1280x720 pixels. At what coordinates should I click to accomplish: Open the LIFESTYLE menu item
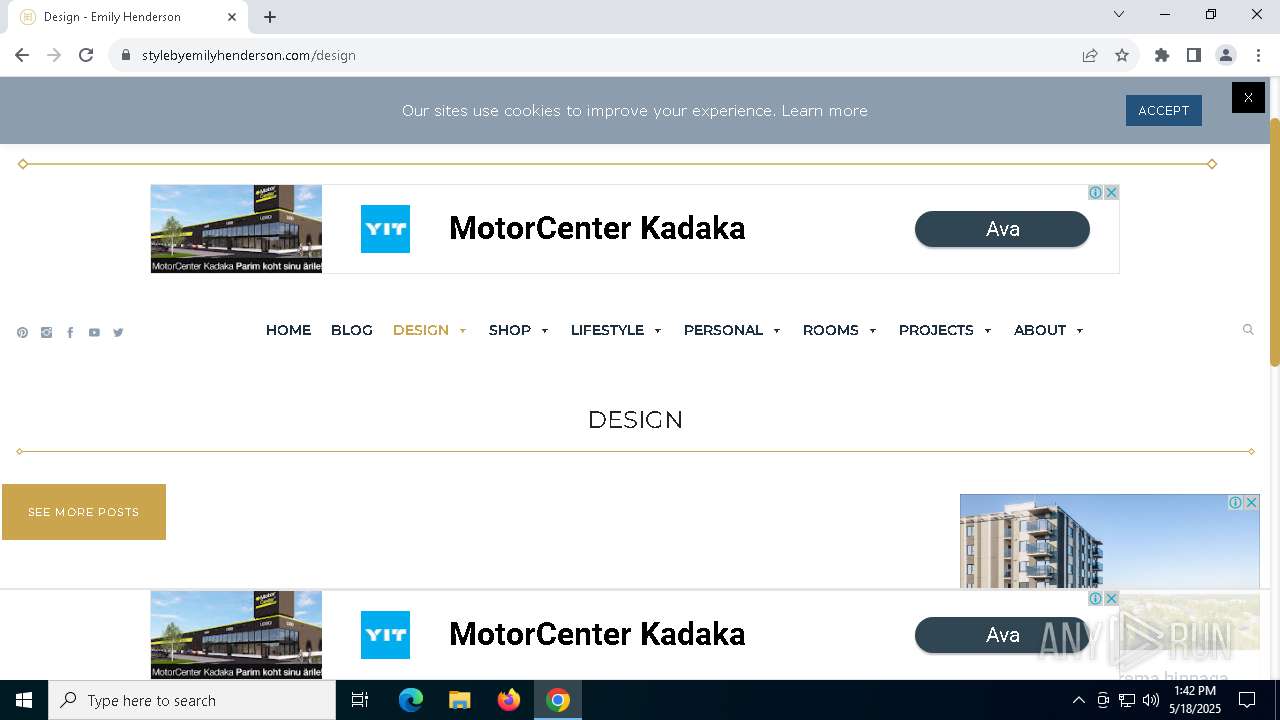pyautogui.click(x=607, y=330)
